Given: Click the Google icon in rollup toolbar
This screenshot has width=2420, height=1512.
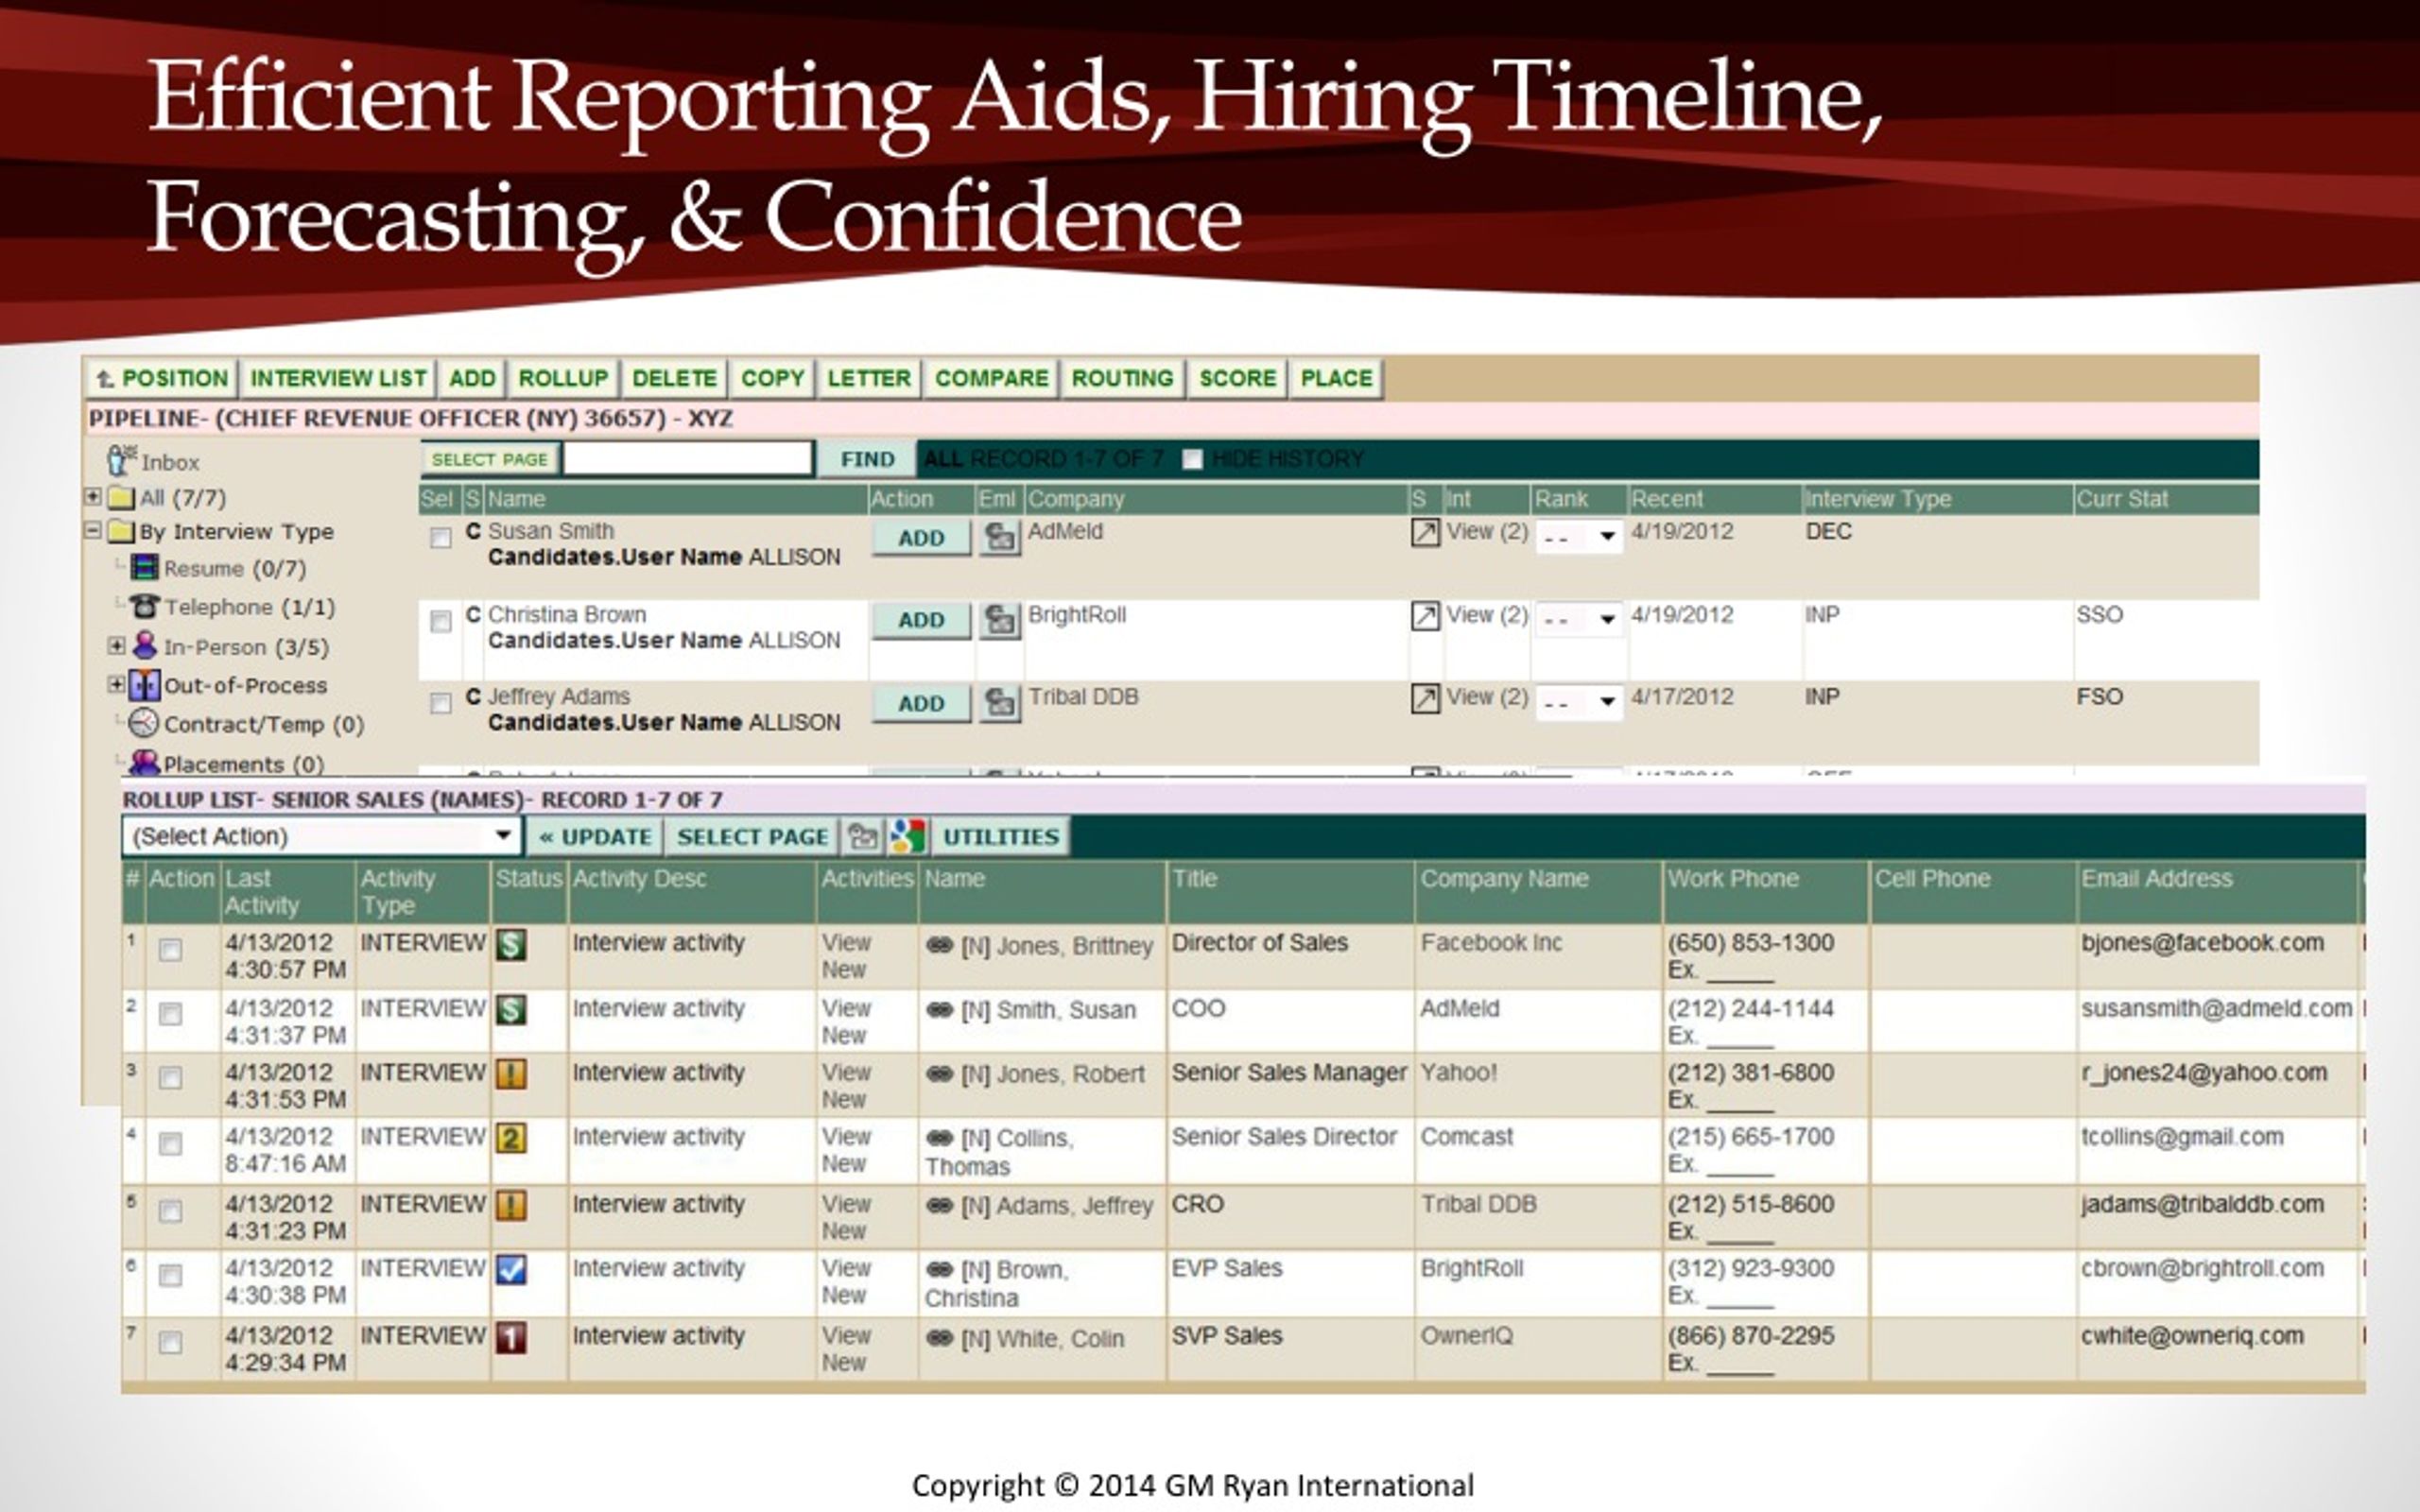Looking at the screenshot, I should [x=908, y=836].
